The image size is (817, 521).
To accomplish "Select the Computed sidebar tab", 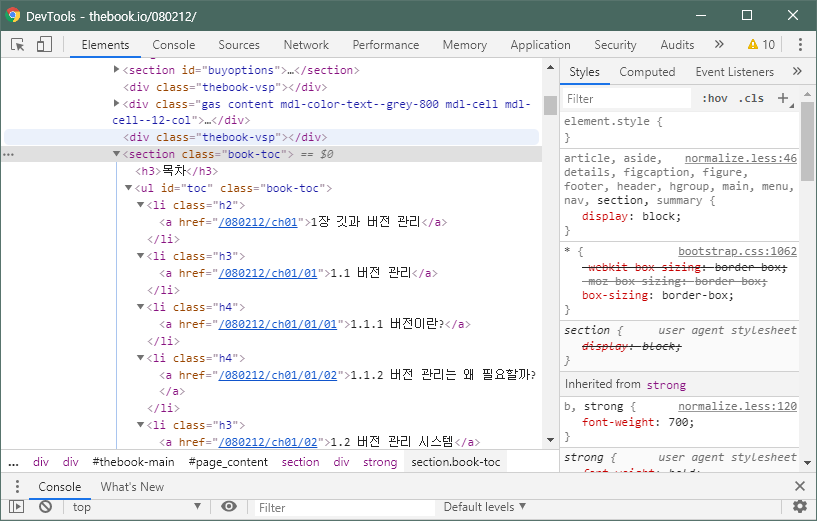I will (x=647, y=72).
